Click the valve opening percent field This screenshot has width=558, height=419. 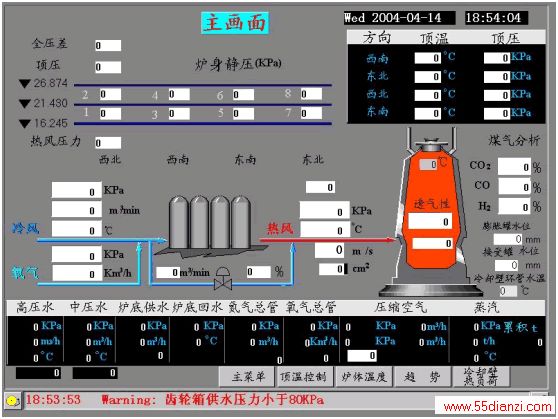tap(259, 272)
